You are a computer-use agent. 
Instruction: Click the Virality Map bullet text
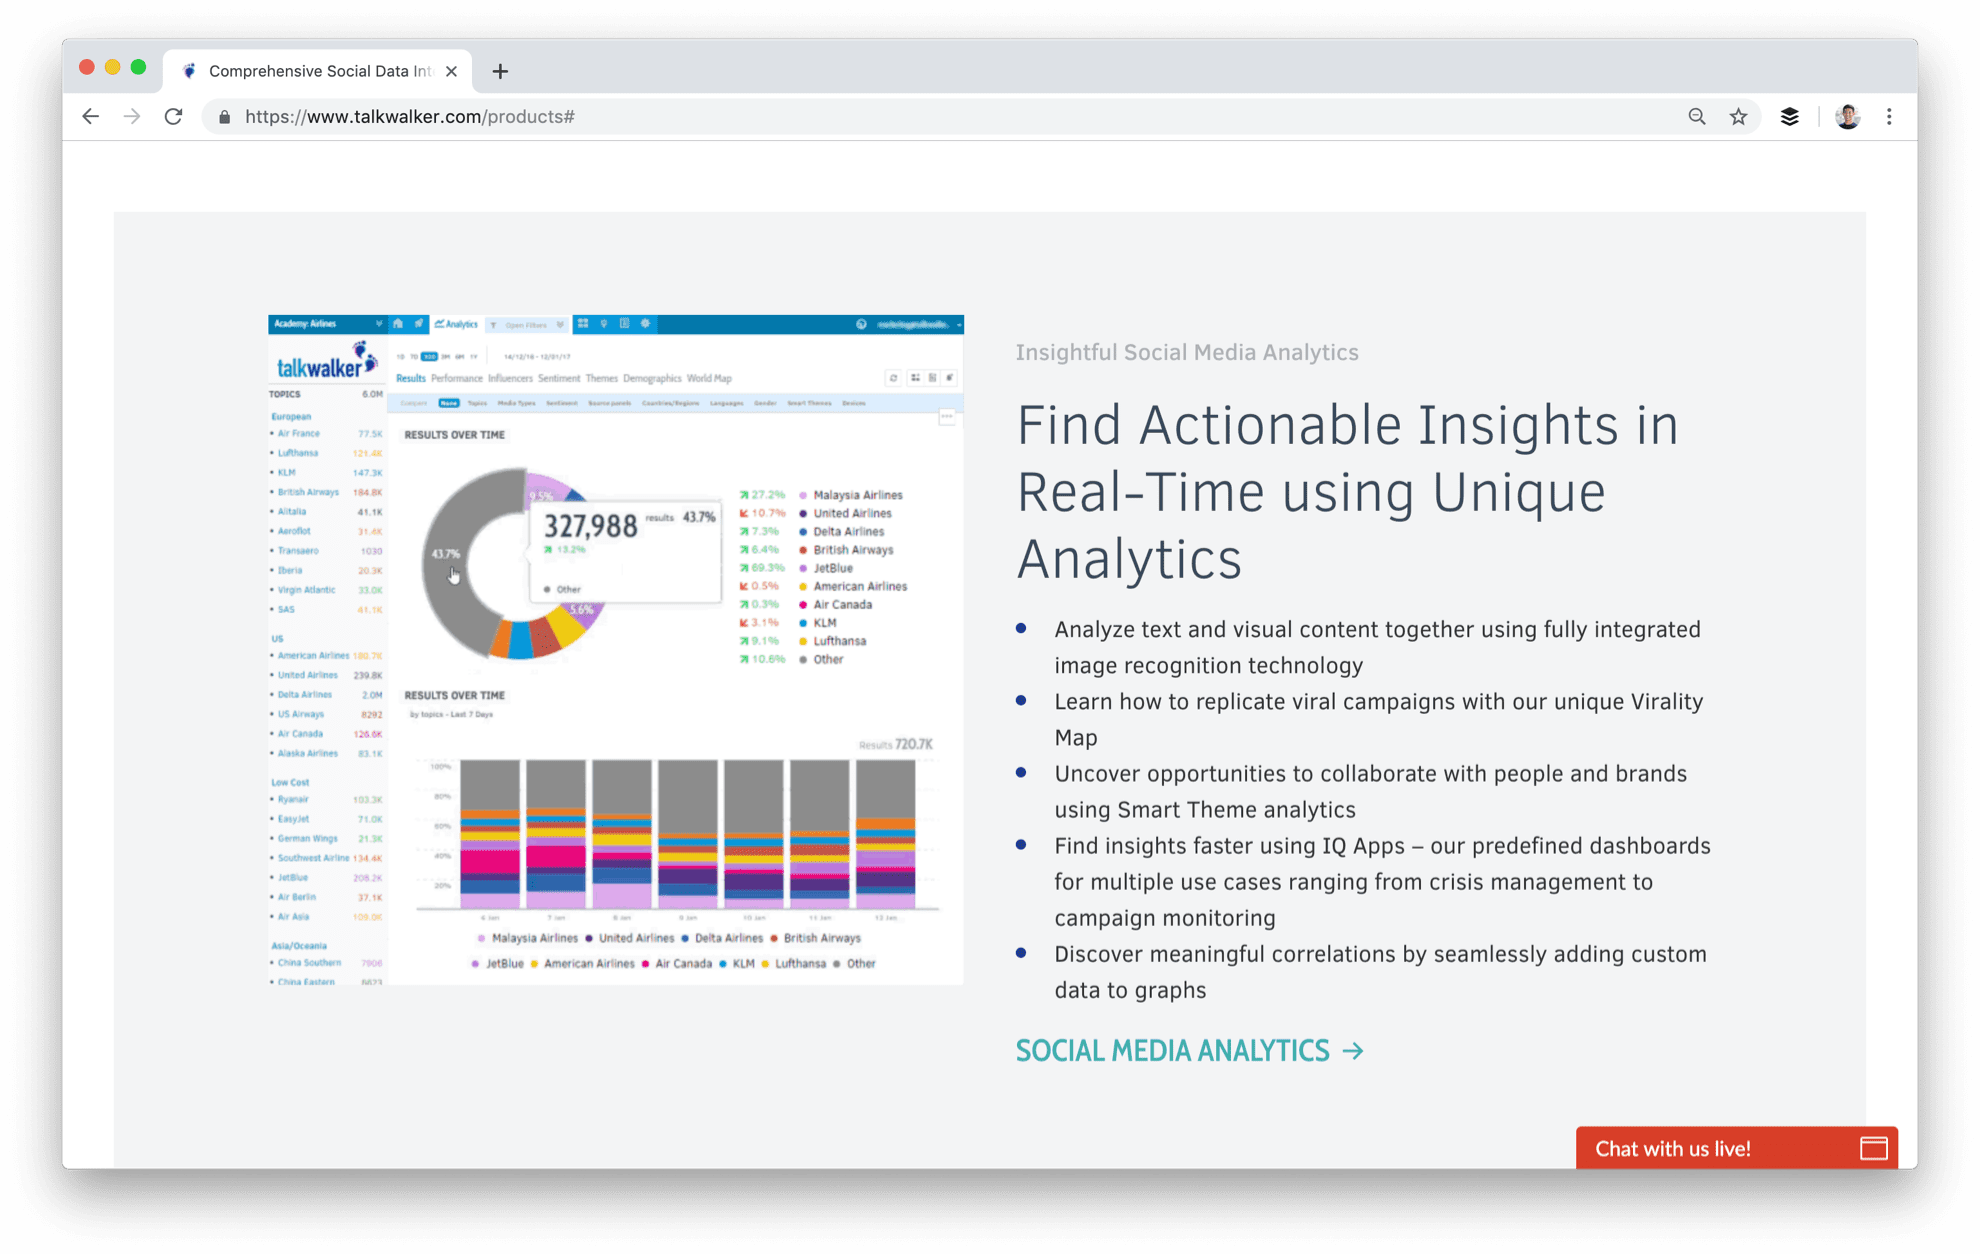coord(1378,719)
